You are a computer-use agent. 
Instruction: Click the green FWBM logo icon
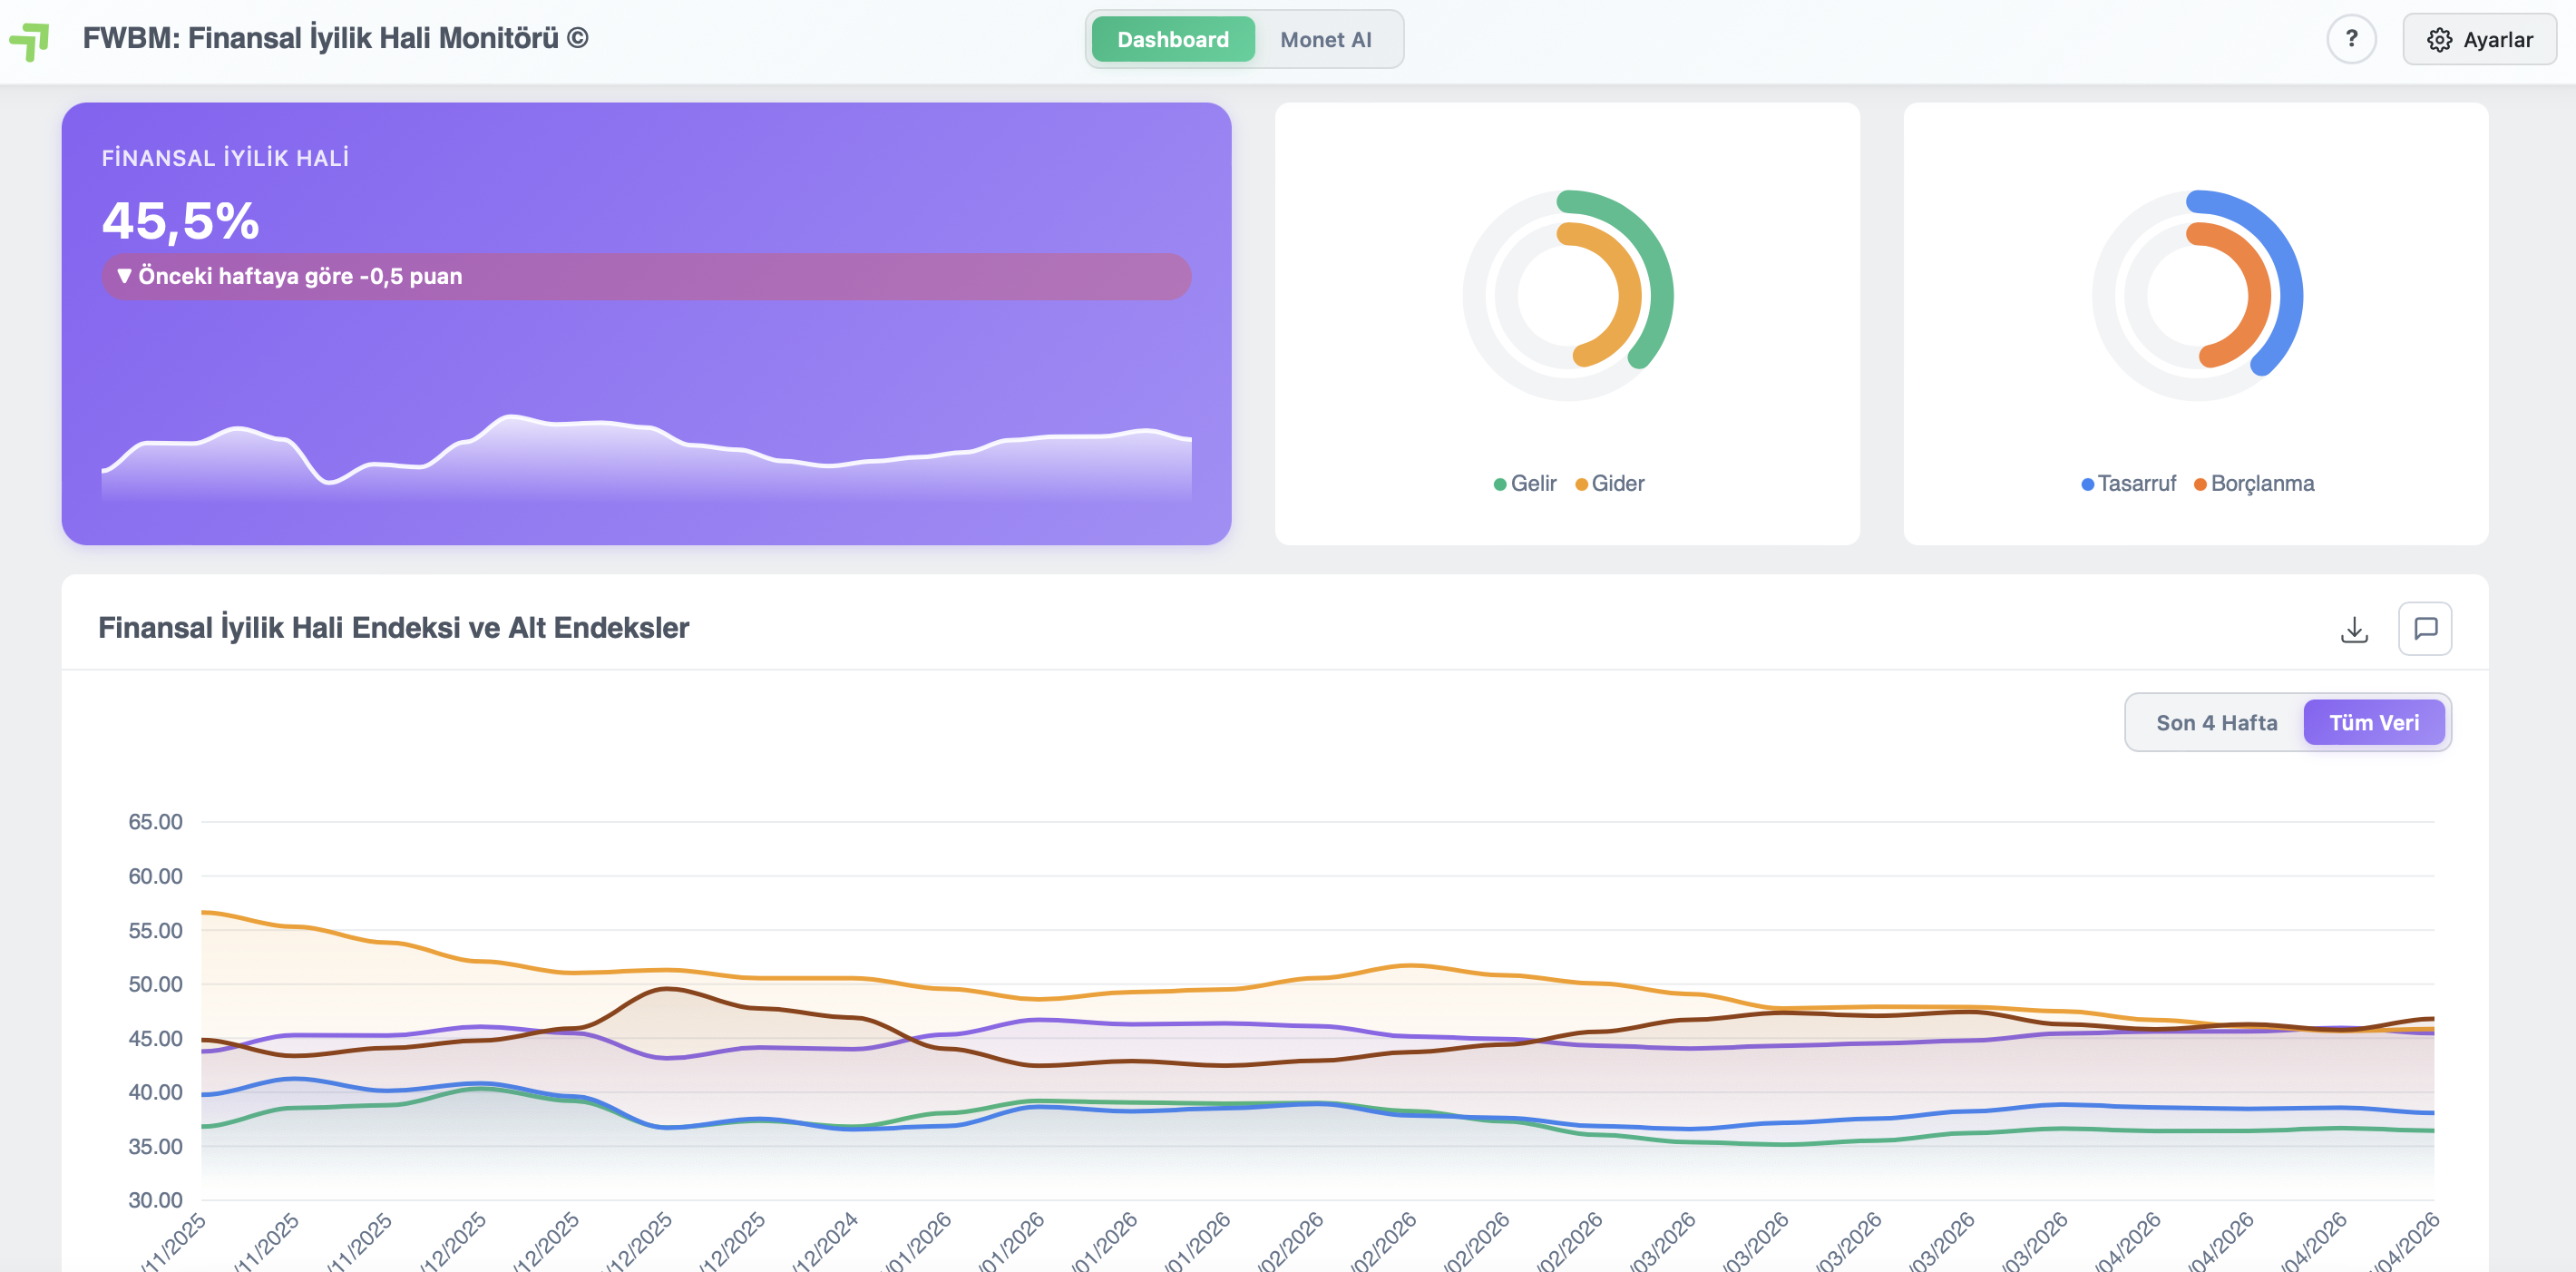coord(29,41)
